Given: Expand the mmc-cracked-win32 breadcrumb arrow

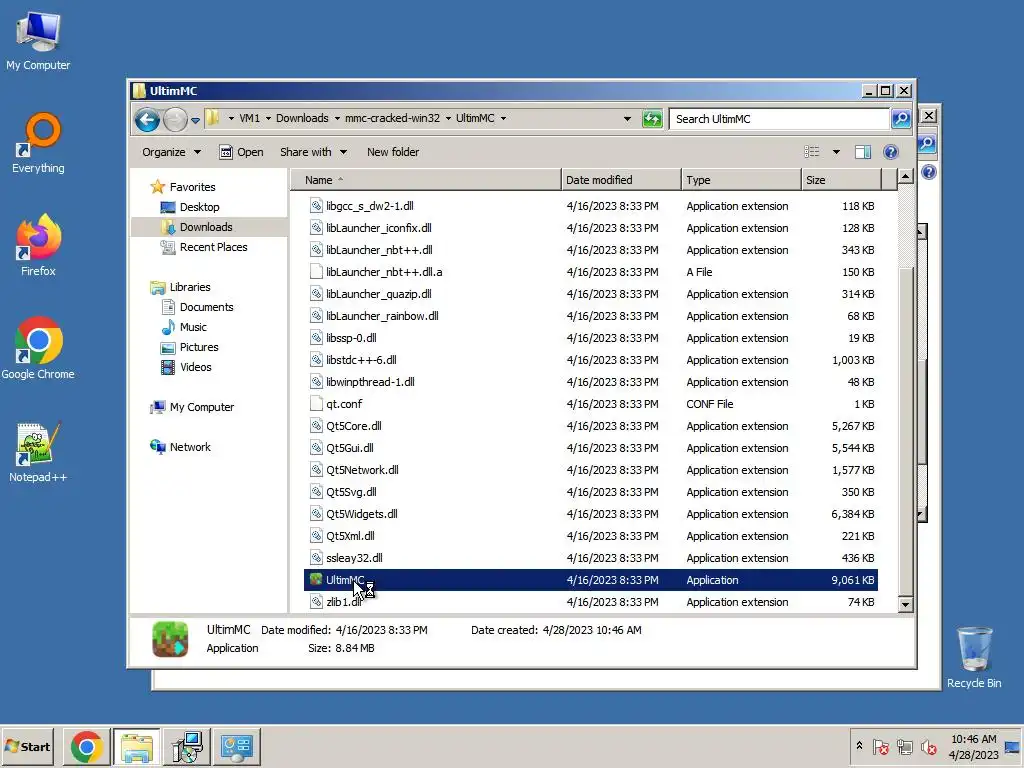Looking at the screenshot, I should pyautogui.click(x=448, y=118).
